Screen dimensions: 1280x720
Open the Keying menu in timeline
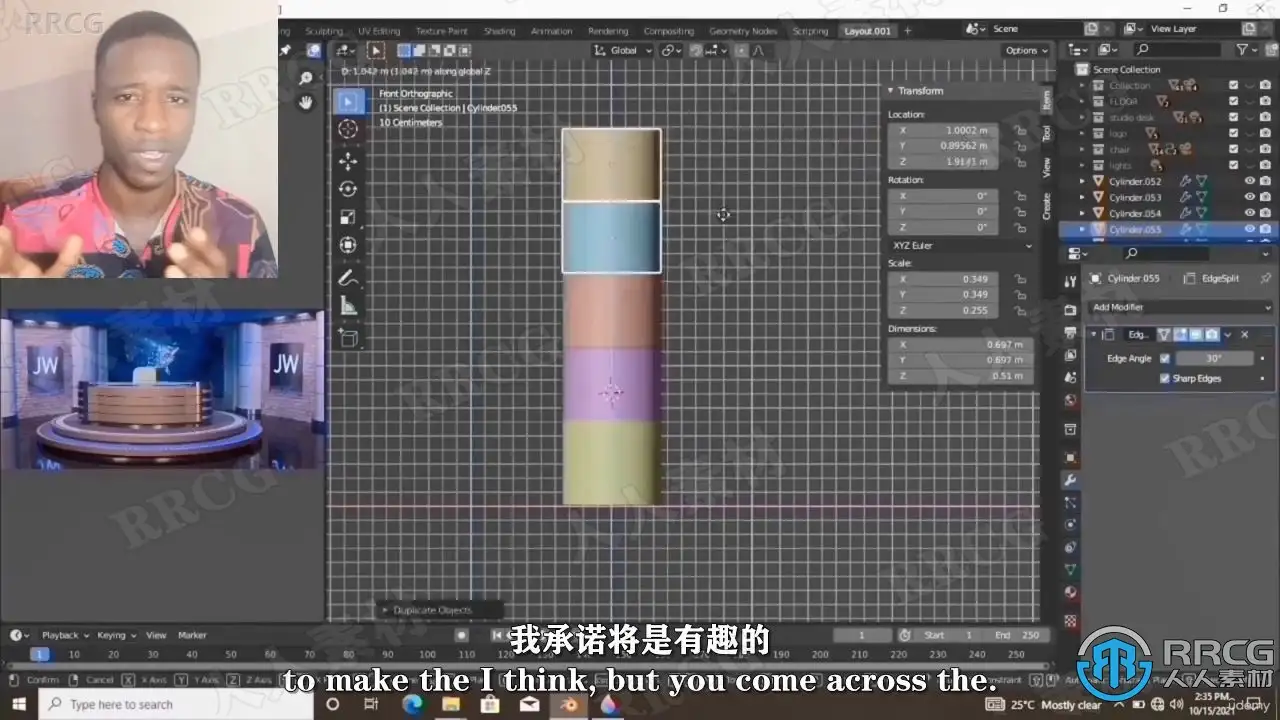click(116, 635)
